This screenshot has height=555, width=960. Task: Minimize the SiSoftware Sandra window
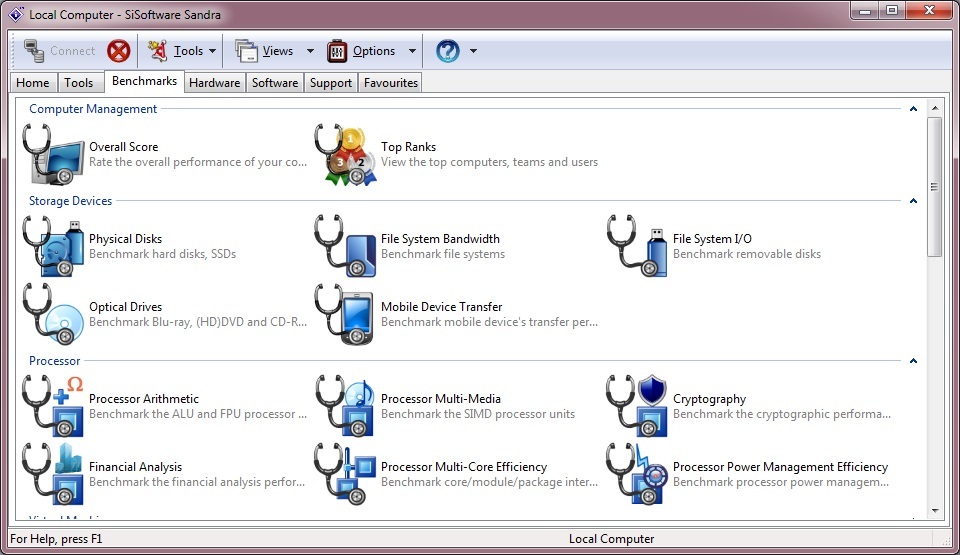click(x=864, y=10)
